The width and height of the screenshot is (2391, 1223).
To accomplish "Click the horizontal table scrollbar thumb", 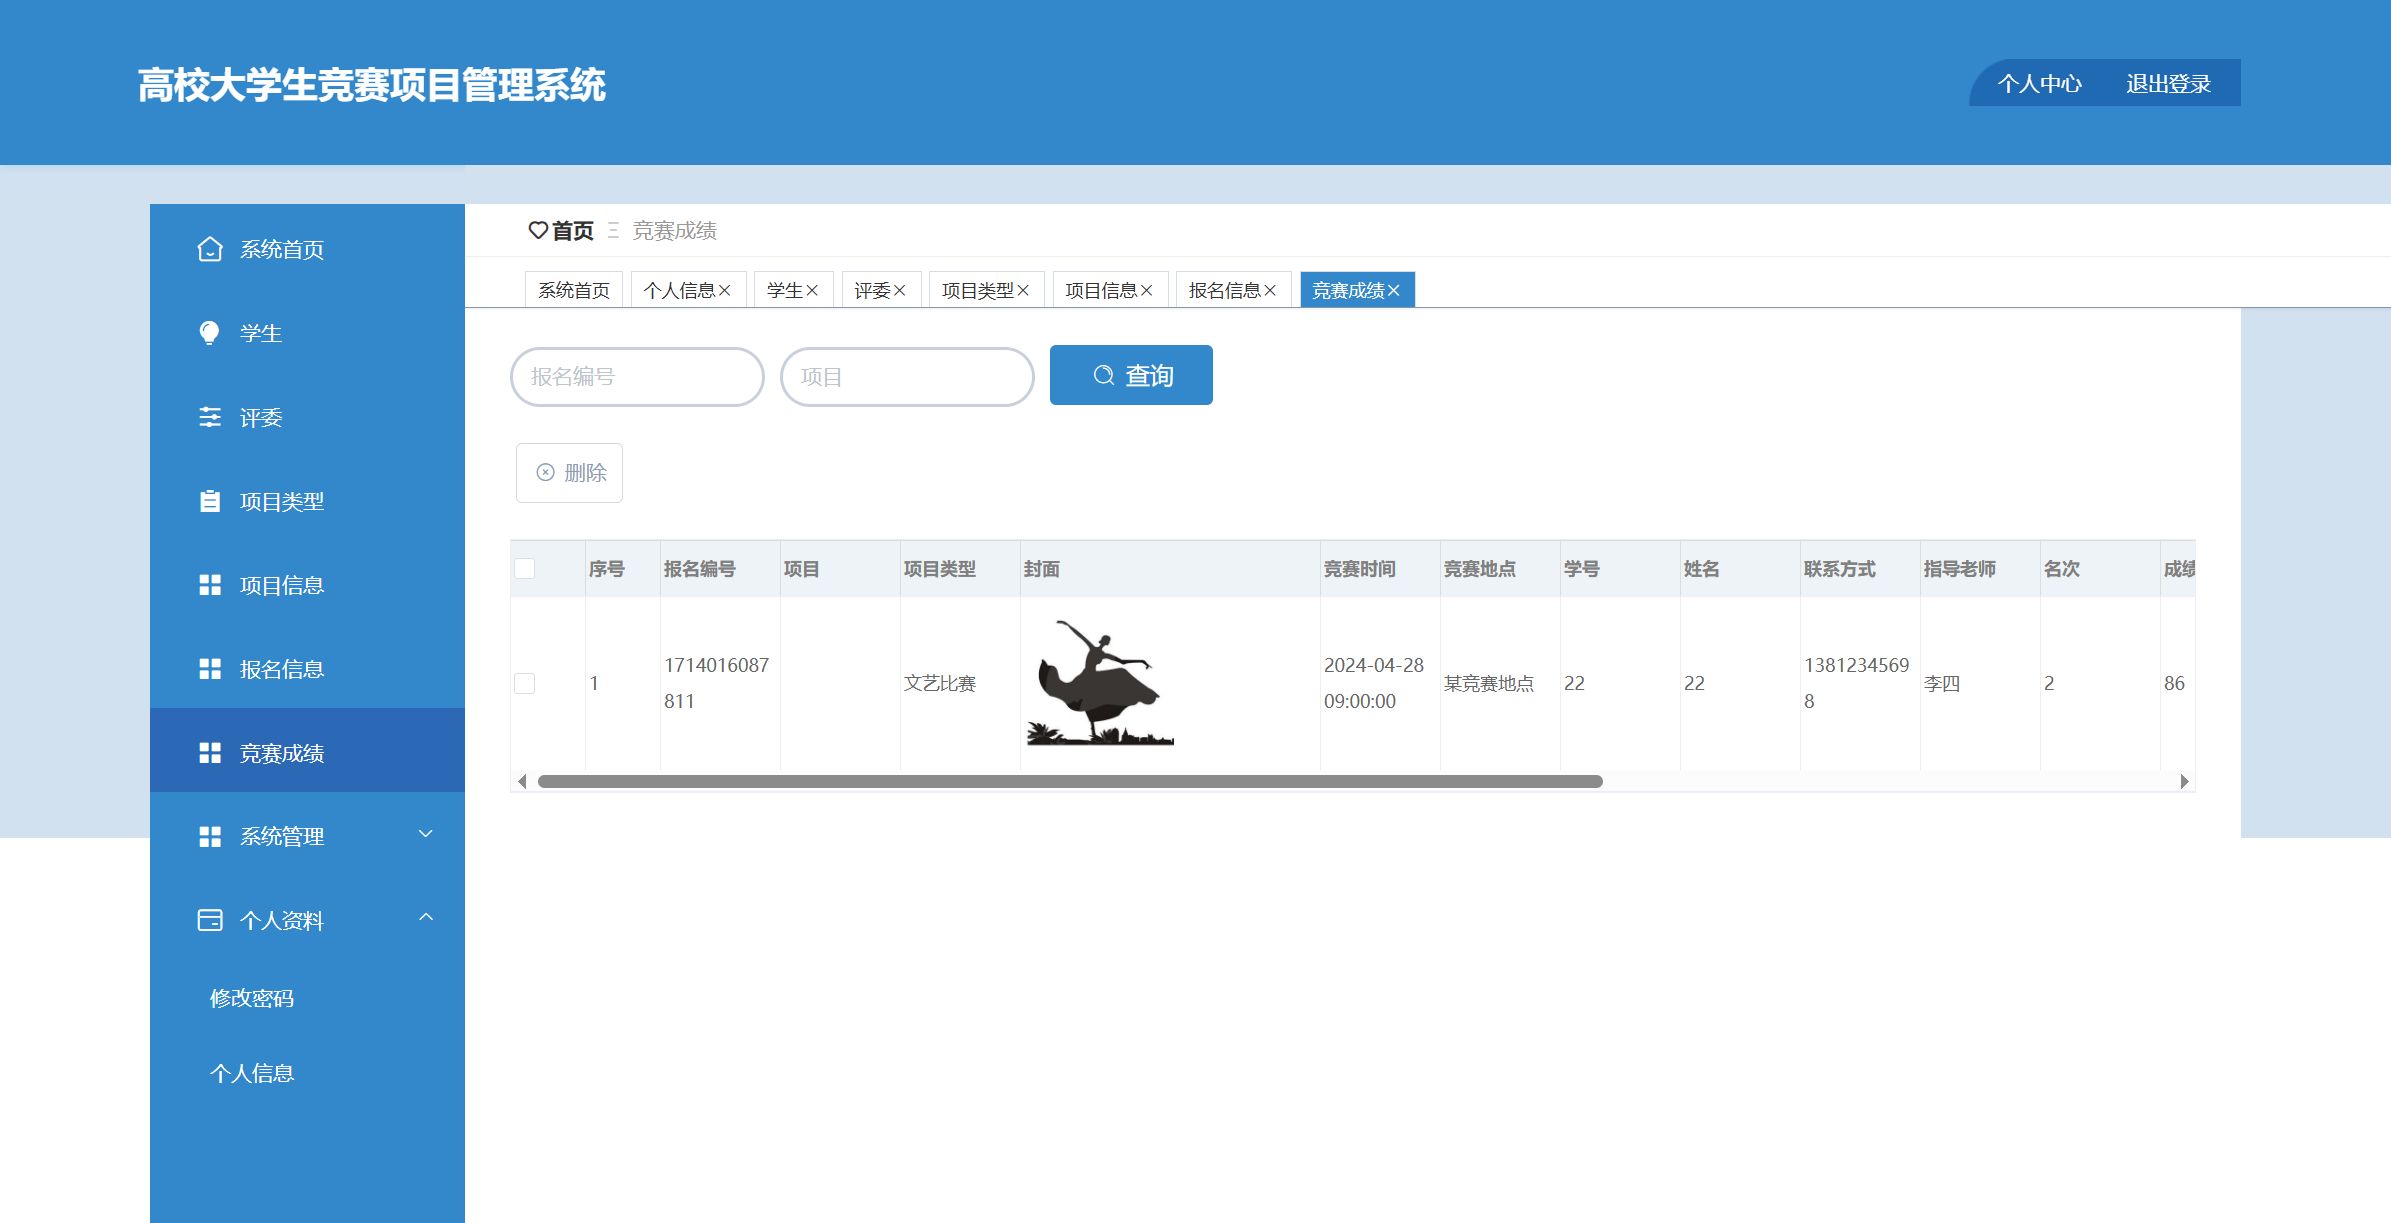I will pos(1070,782).
